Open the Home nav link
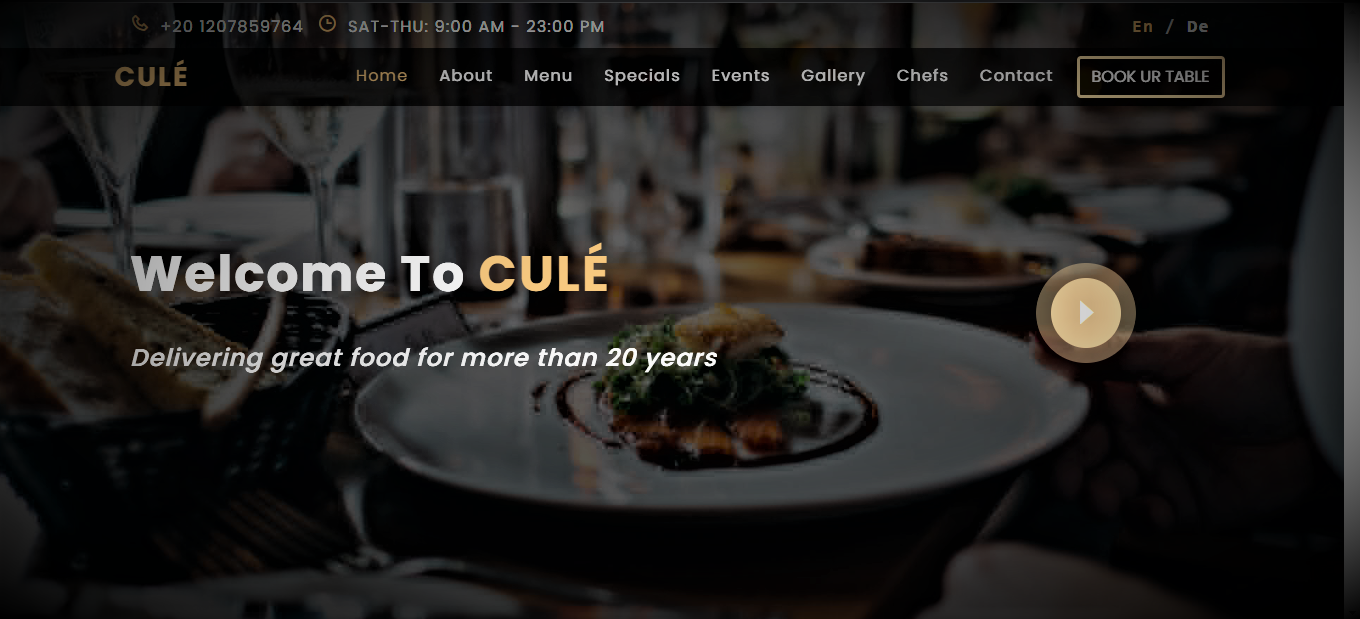Image resolution: width=1360 pixels, height=619 pixels. click(382, 76)
